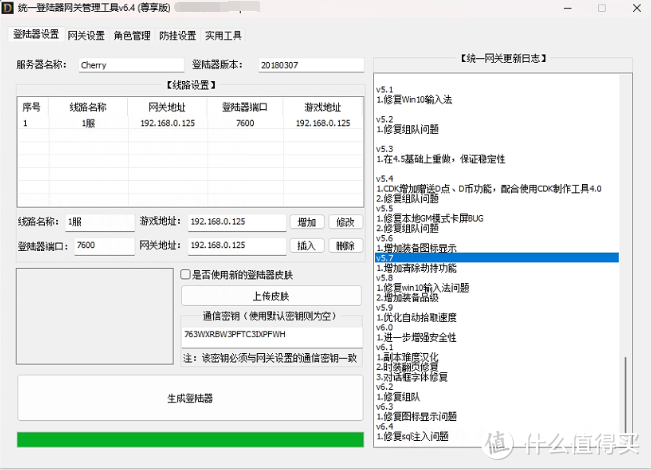Open the 角色管理 tab

(132, 36)
